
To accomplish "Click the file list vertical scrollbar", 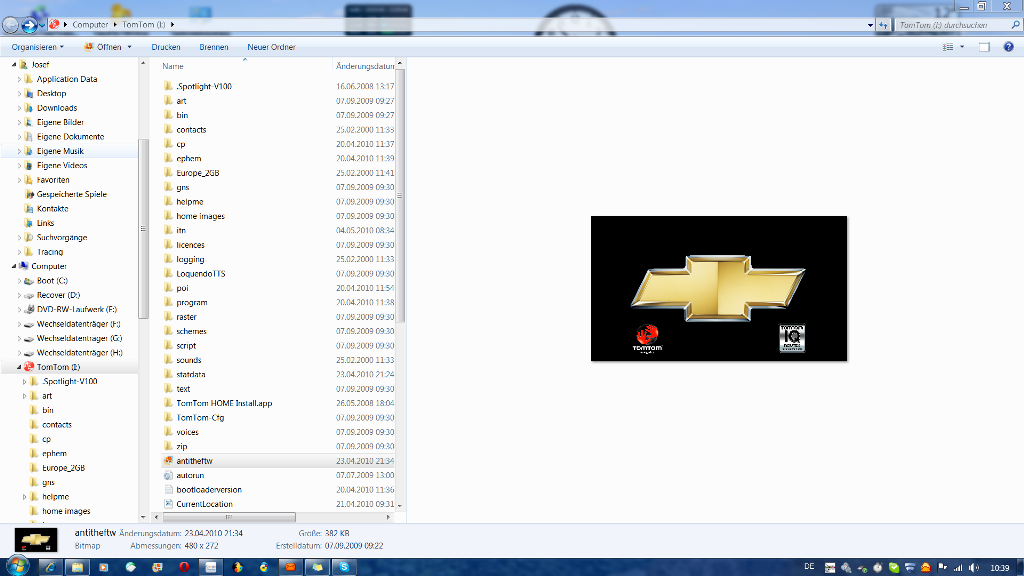I will pyautogui.click(x=400, y=196).
